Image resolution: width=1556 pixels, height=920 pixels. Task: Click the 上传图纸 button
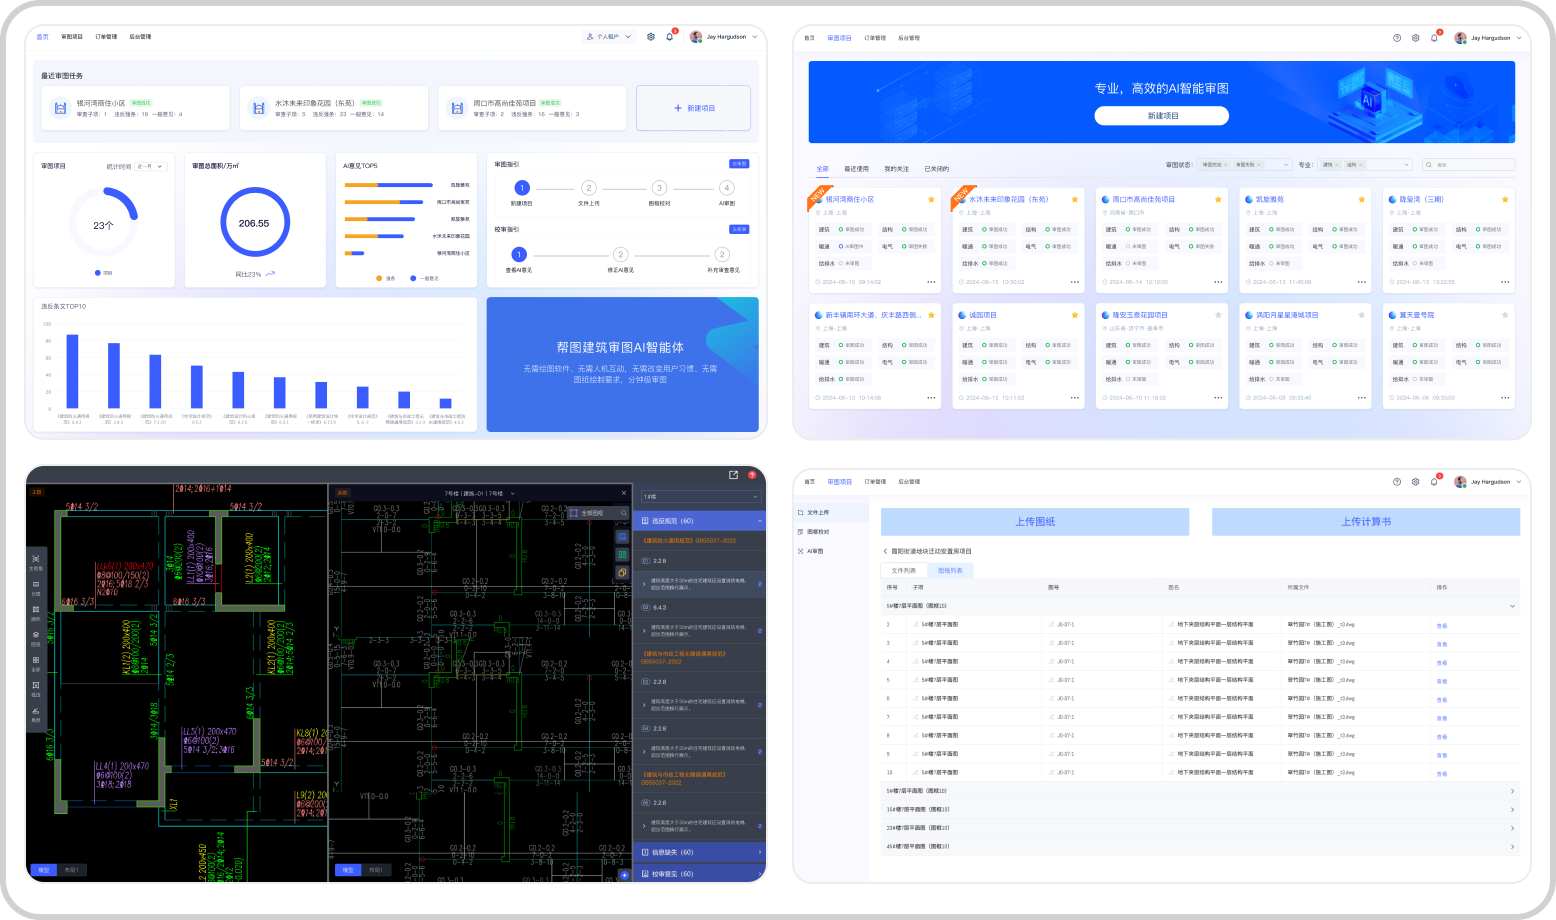tap(1035, 522)
